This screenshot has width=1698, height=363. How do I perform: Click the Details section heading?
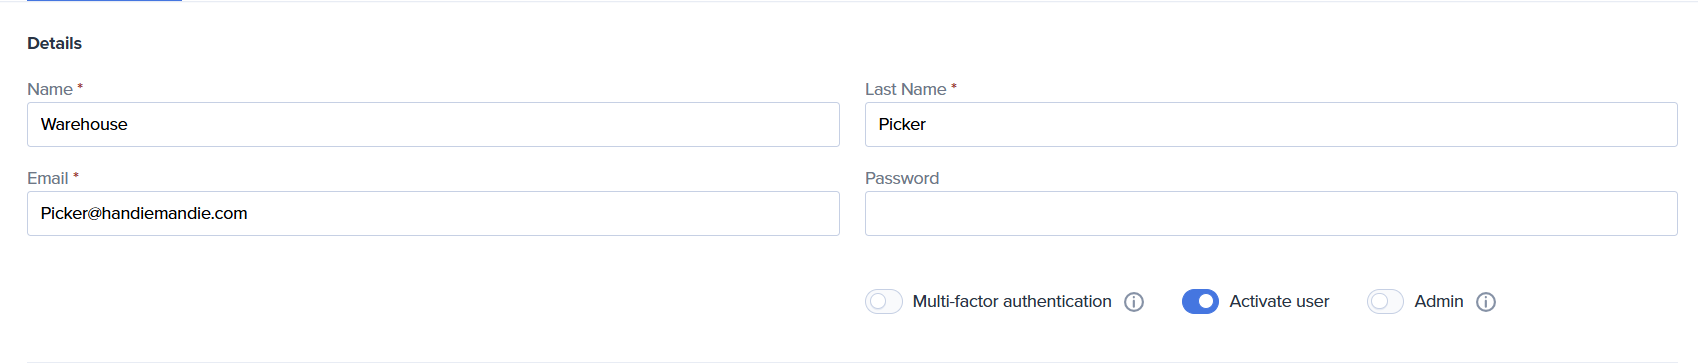(55, 43)
